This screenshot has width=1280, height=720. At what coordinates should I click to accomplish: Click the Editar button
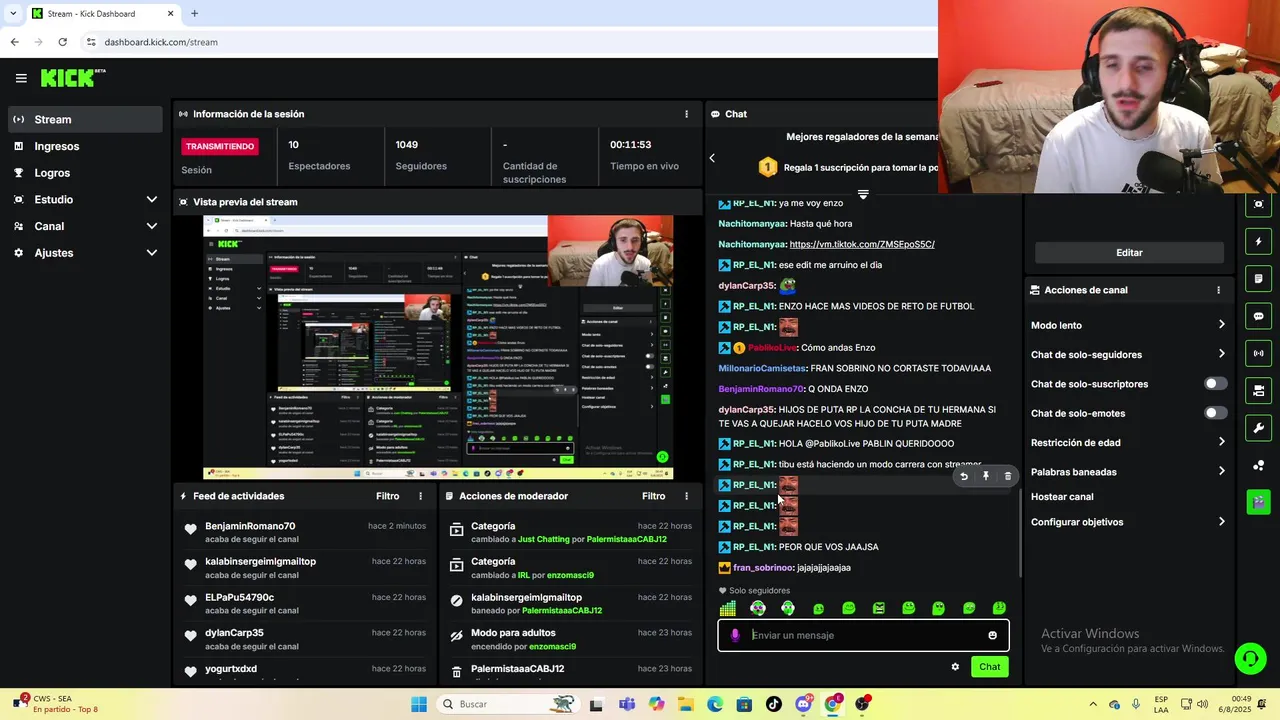tap(1129, 253)
